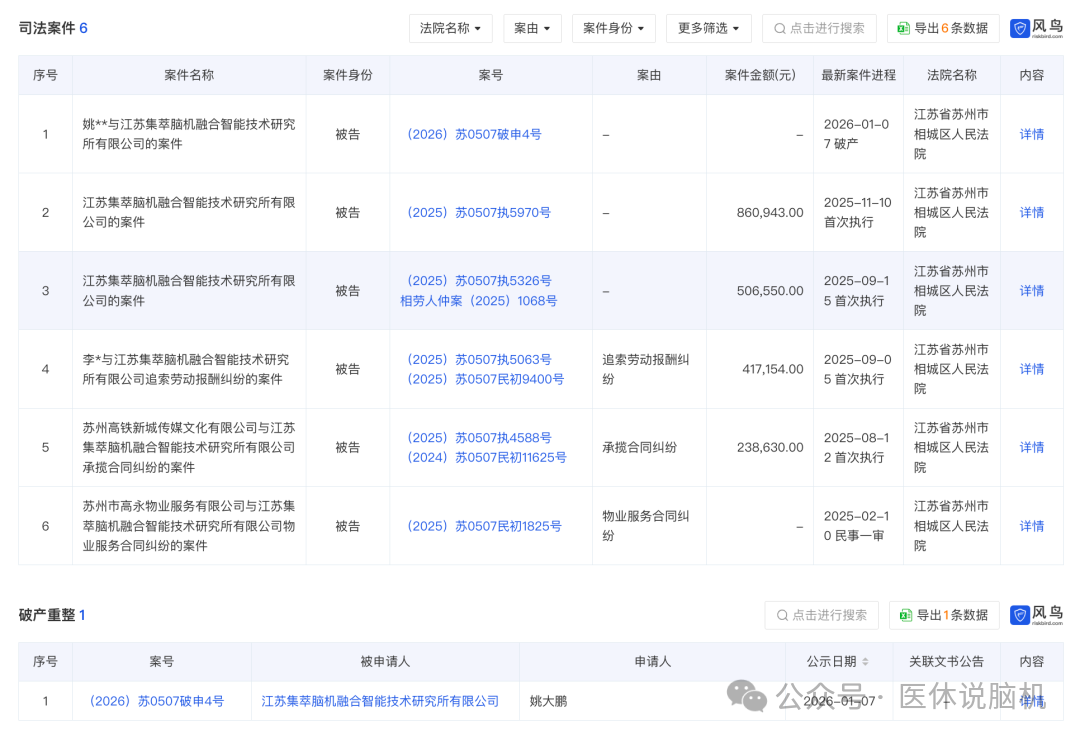Open case number (2026)苏0507破申4号 in first judicial row

(x=471, y=134)
